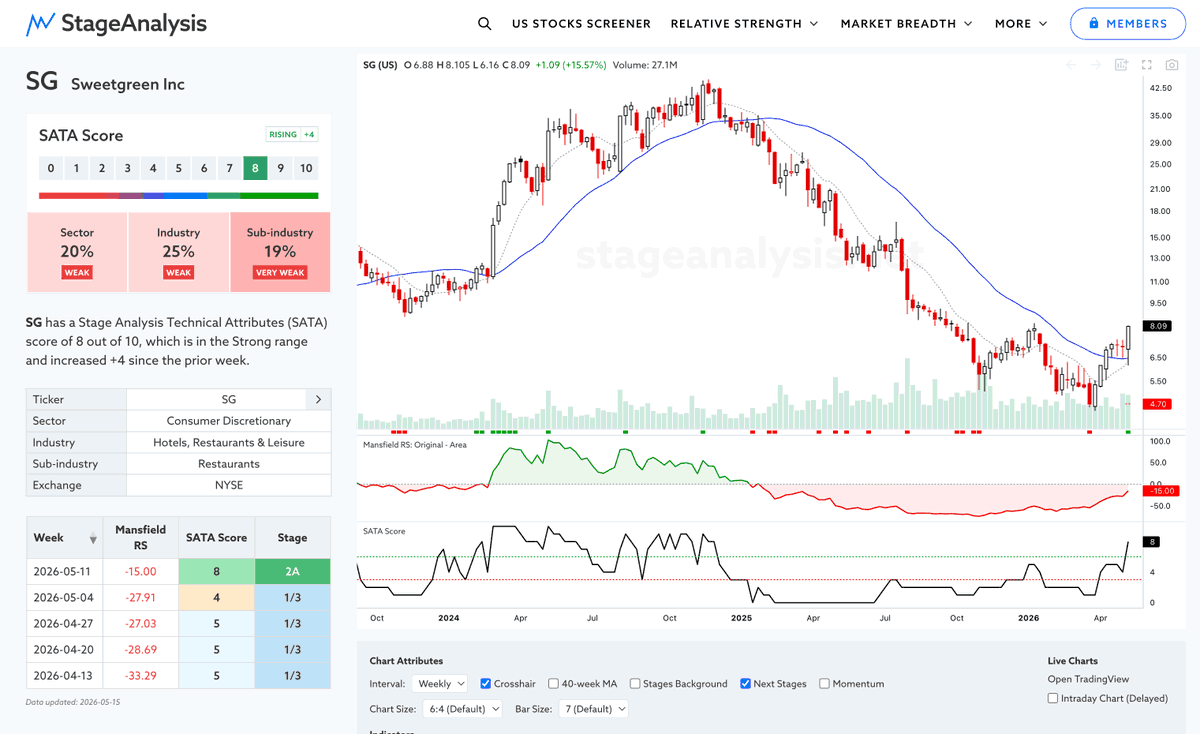
Task: Open the add indicator chart icon
Action: coord(1122,65)
